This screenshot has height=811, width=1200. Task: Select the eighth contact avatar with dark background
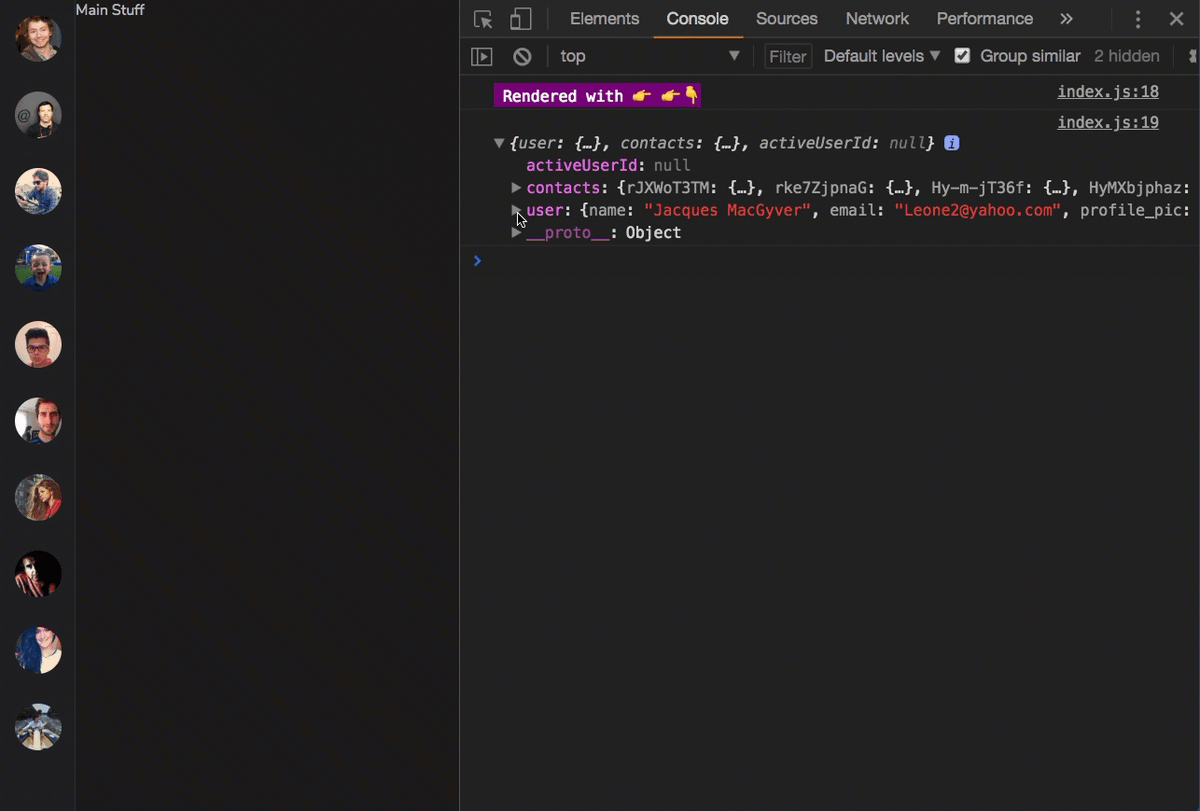(38, 574)
